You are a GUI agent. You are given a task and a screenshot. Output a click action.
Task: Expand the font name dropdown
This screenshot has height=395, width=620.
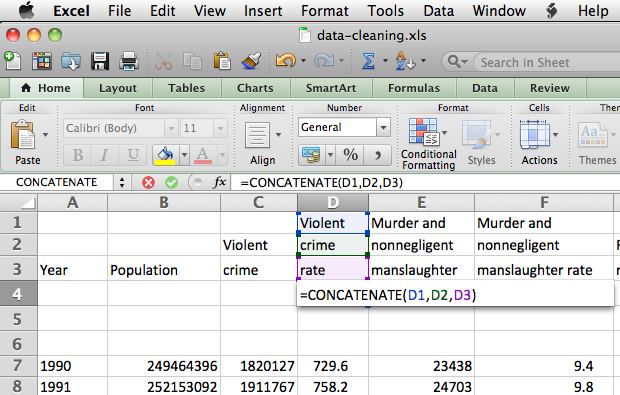pos(171,128)
